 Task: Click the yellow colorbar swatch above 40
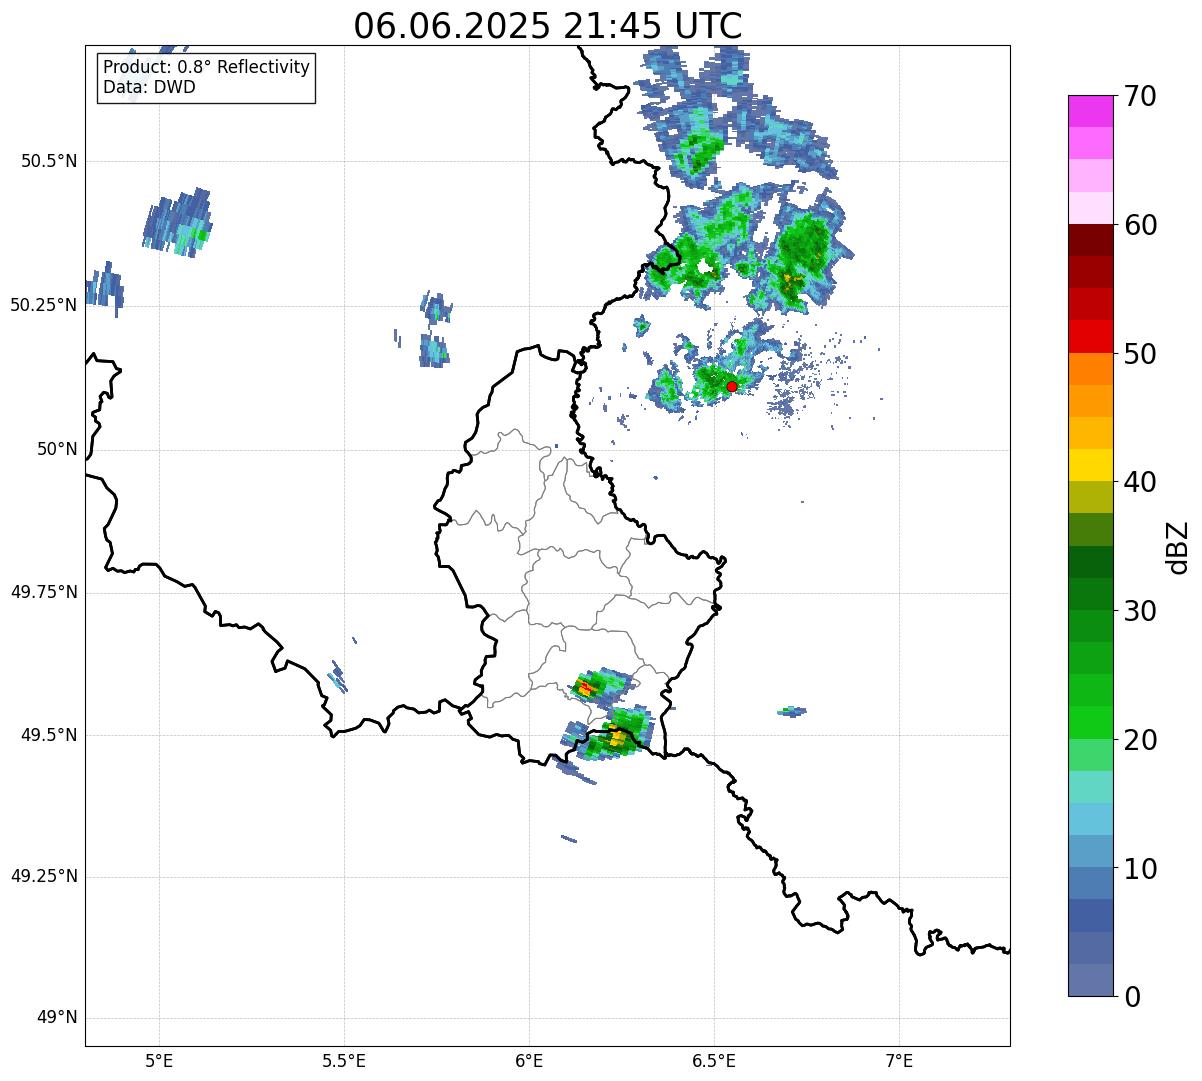coord(1090,466)
